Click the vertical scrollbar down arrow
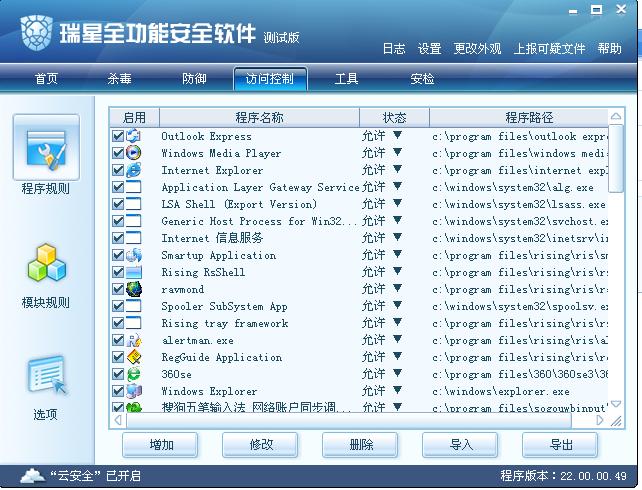This screenshot has width=642, height=490. [x=616, y=404]
